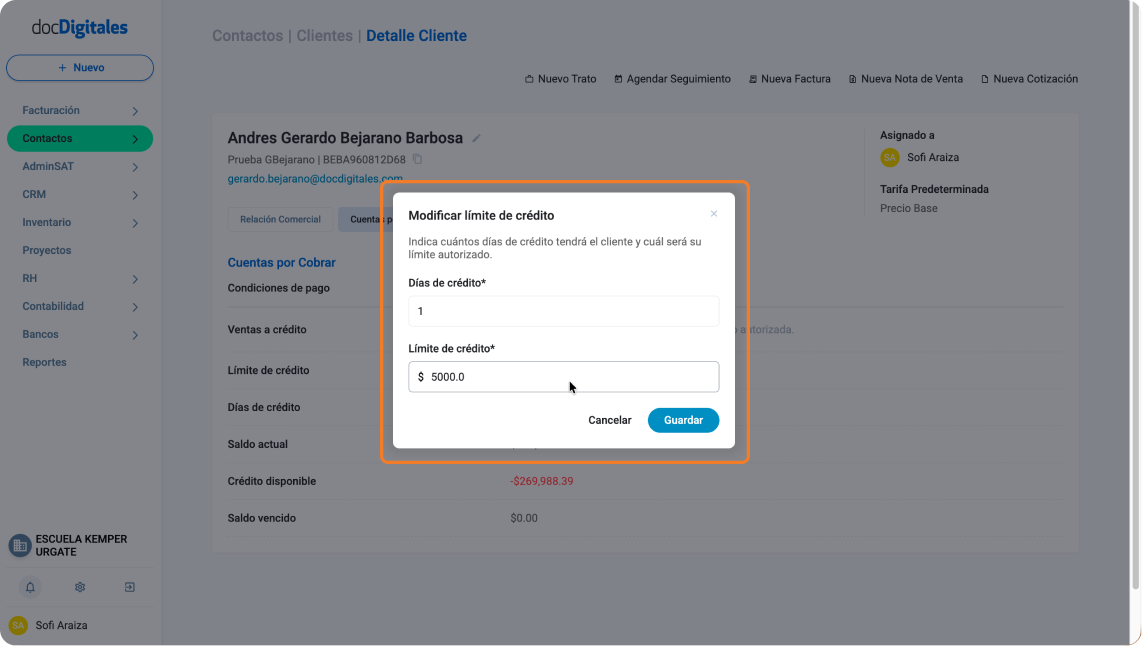Viewport: 1142px width, 646px height.
Task: Click Nueva Nota de Venta action
Action: pos(905,79)
